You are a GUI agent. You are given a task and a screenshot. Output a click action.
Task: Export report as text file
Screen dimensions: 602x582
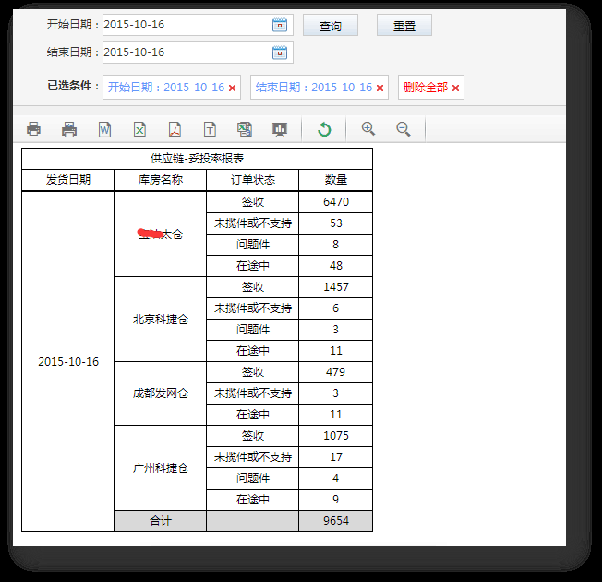click(209, 129)
